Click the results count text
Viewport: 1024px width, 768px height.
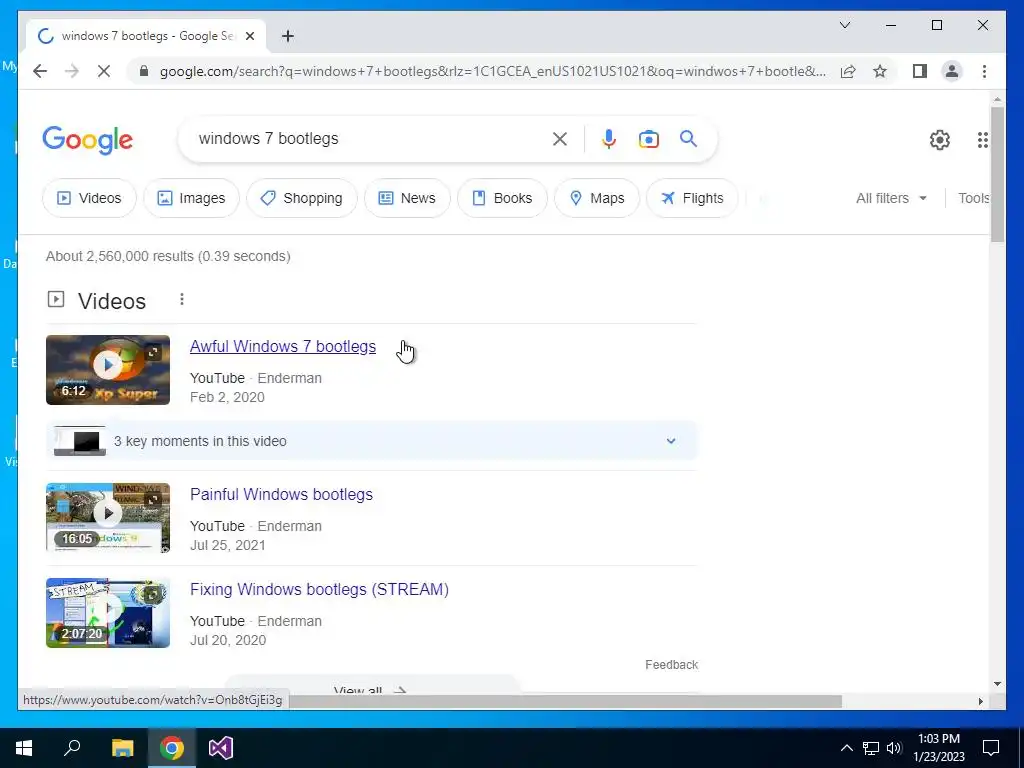[x=168, y=256]
